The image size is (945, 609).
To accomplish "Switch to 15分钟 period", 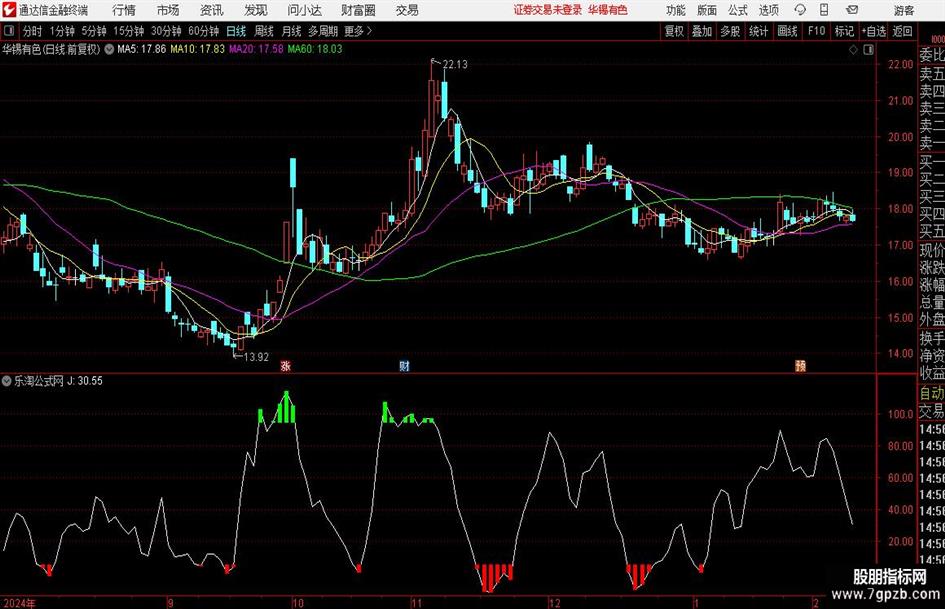I will point(128,31).
